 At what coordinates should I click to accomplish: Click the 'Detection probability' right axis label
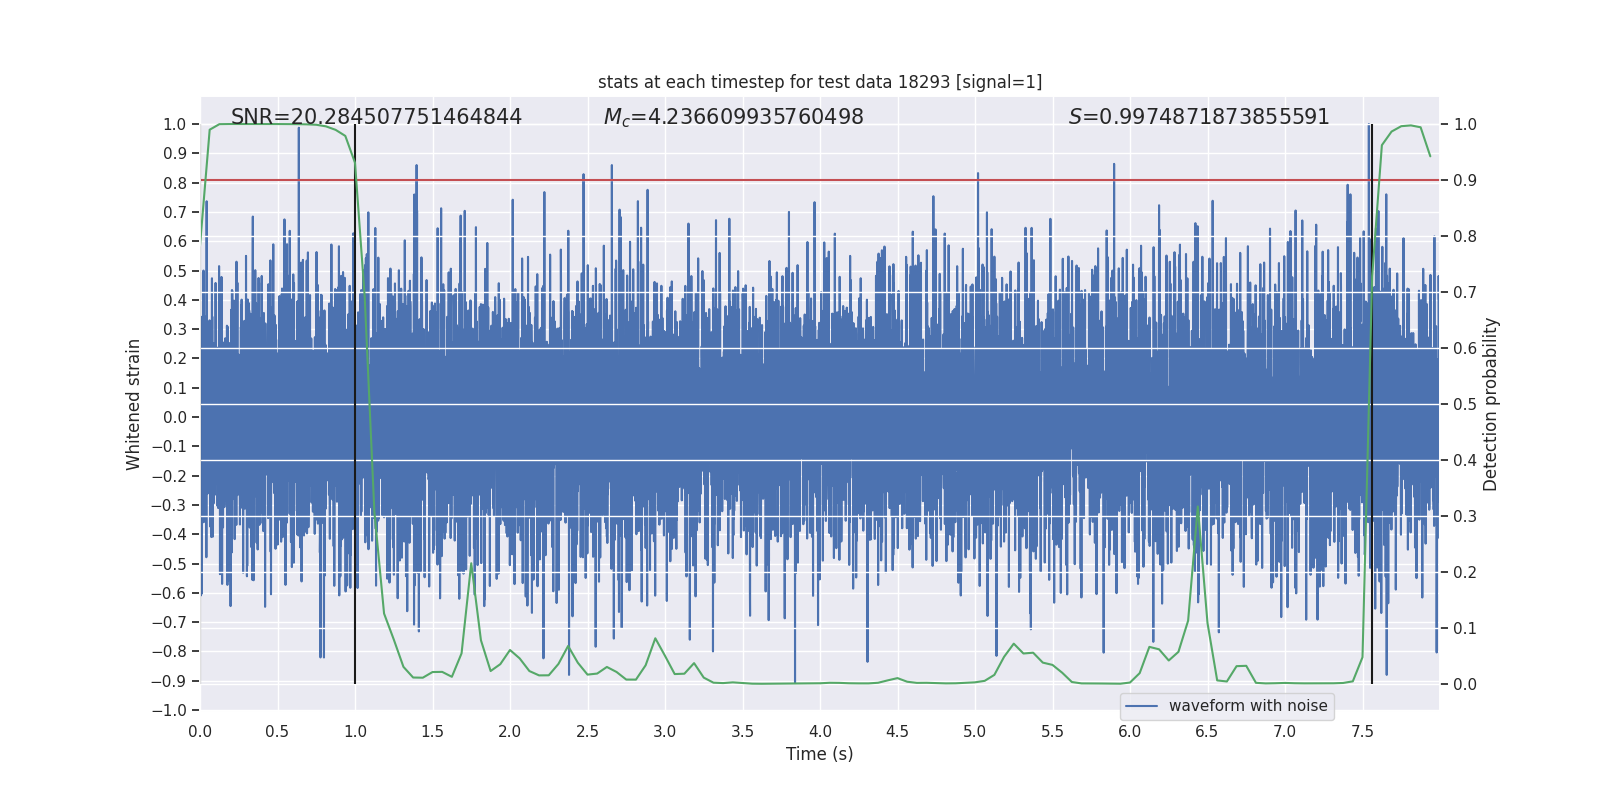pos(1490,404)
